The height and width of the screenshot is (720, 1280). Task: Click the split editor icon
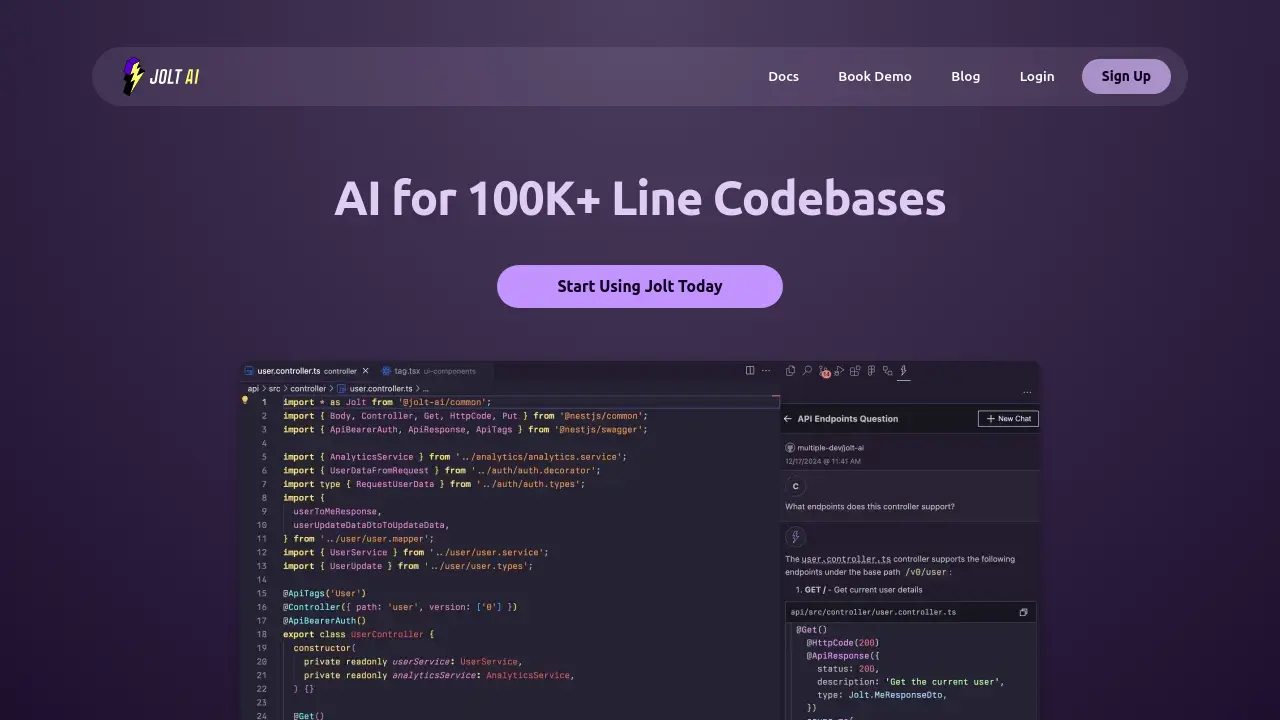(x=750, y=370)
